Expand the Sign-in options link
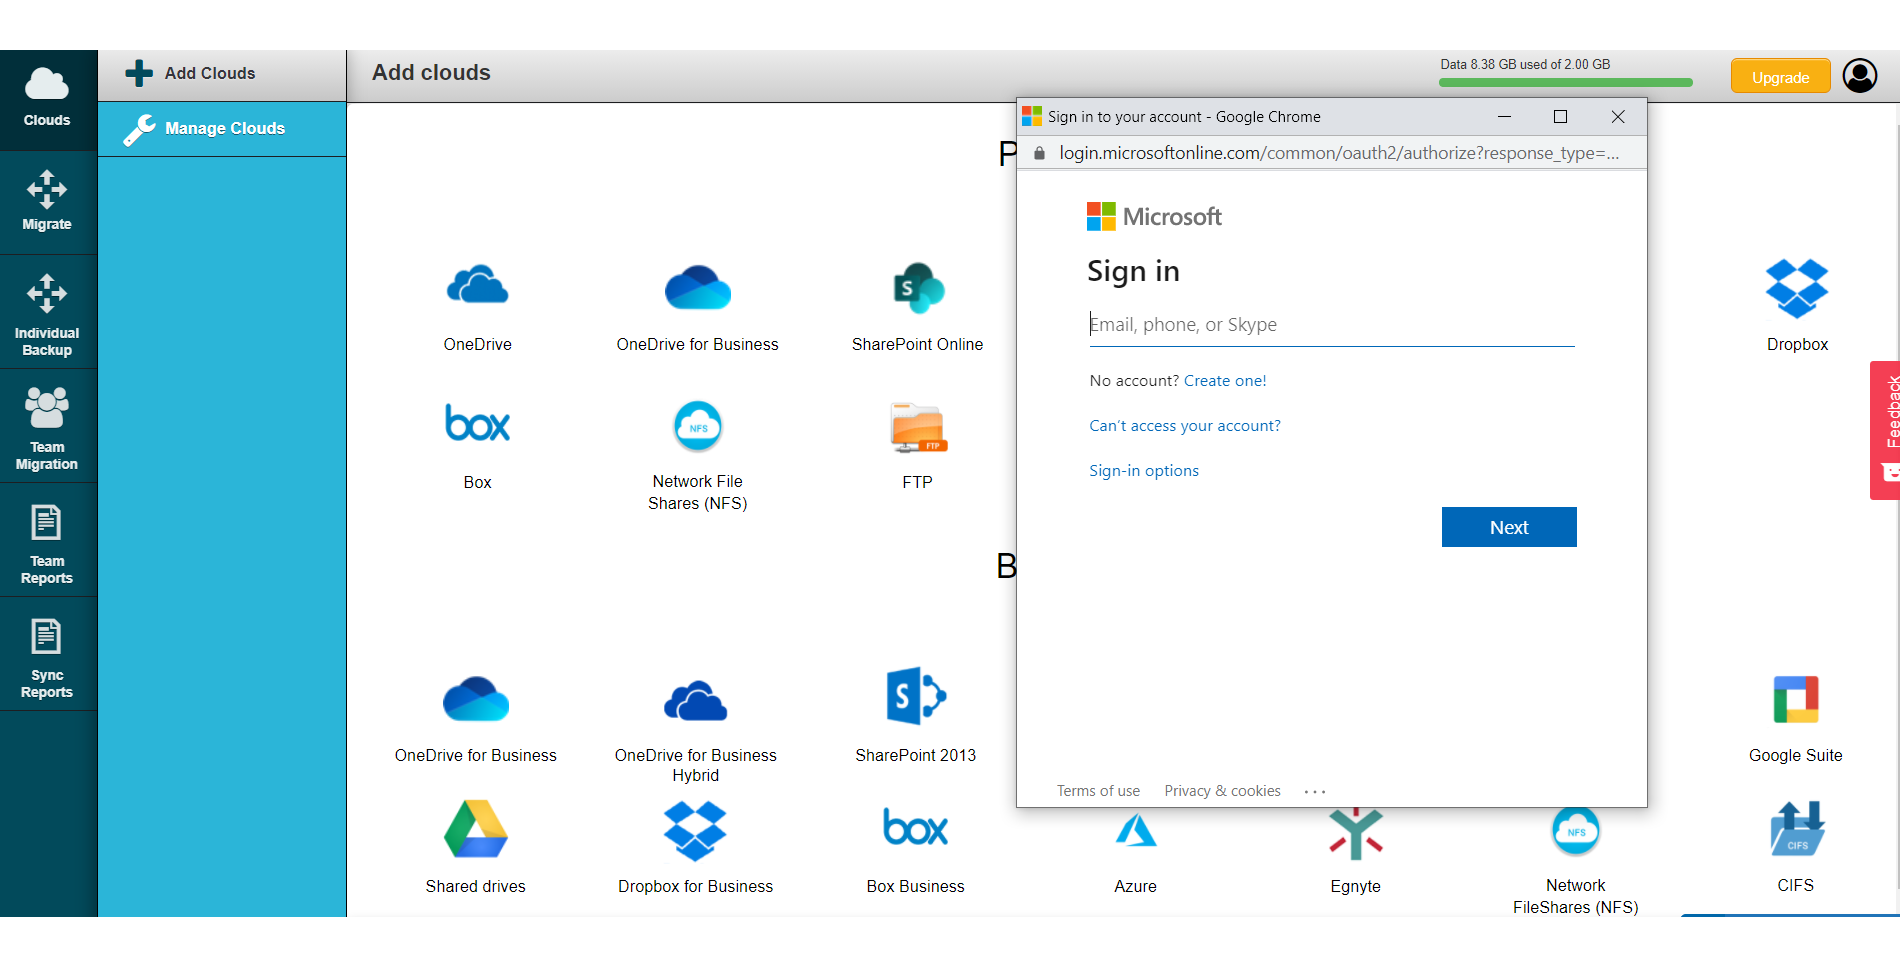The image size is (1900, 967). pos(1144,471)
